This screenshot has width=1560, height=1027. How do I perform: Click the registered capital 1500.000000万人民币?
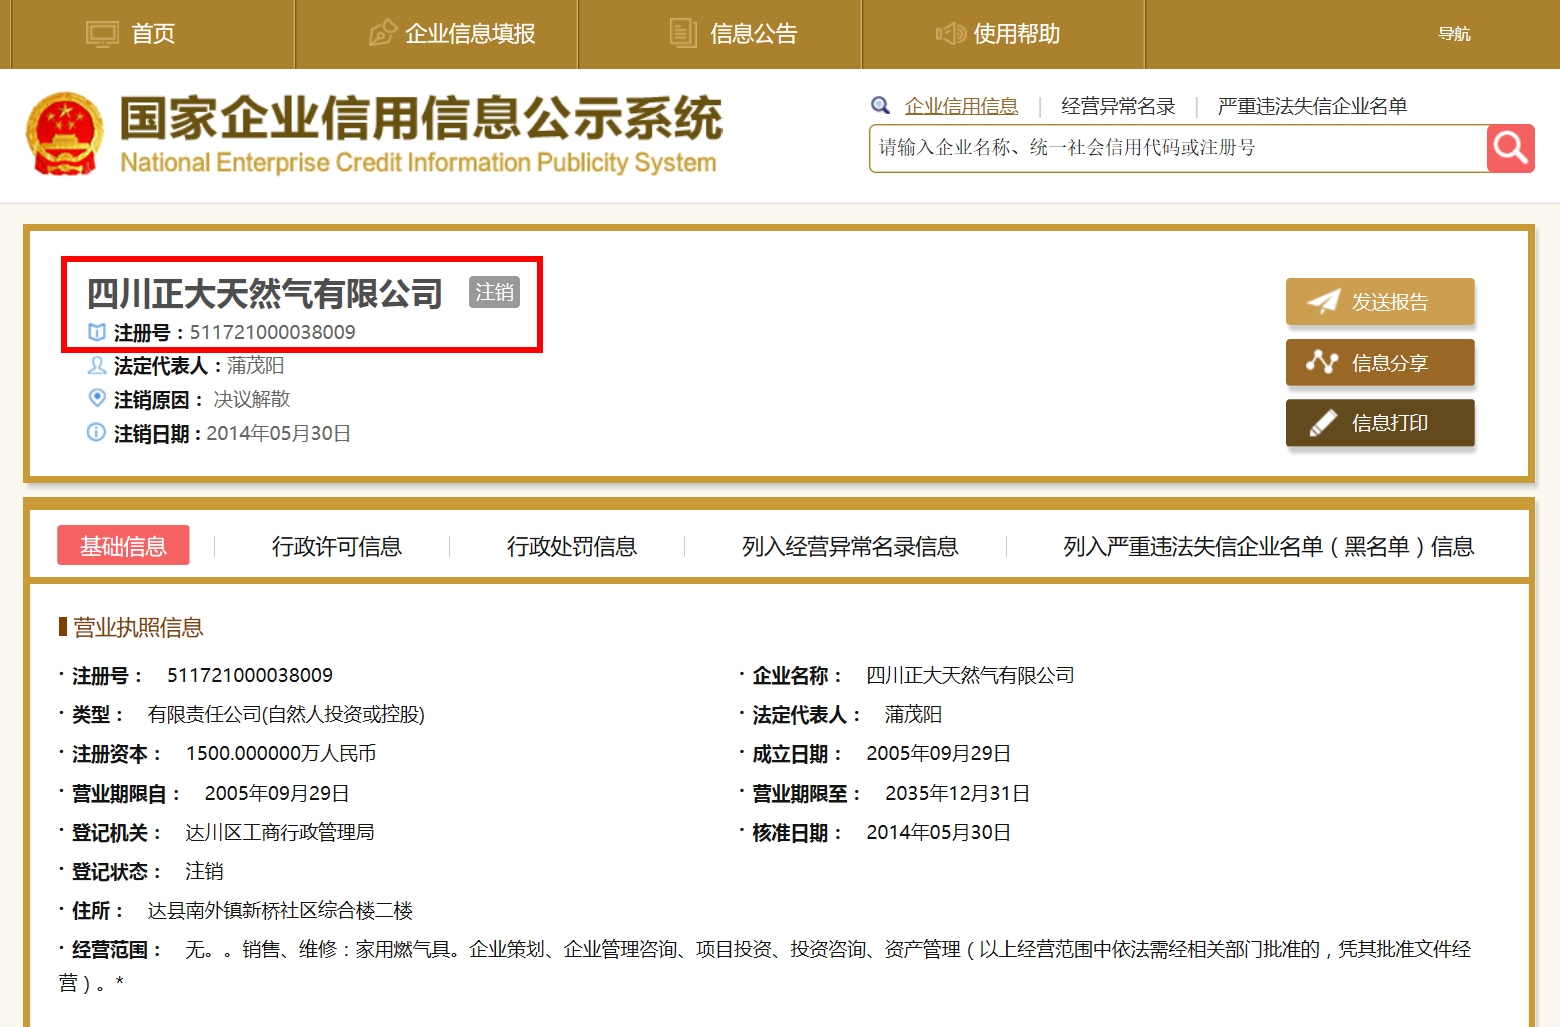click(281, 753)
